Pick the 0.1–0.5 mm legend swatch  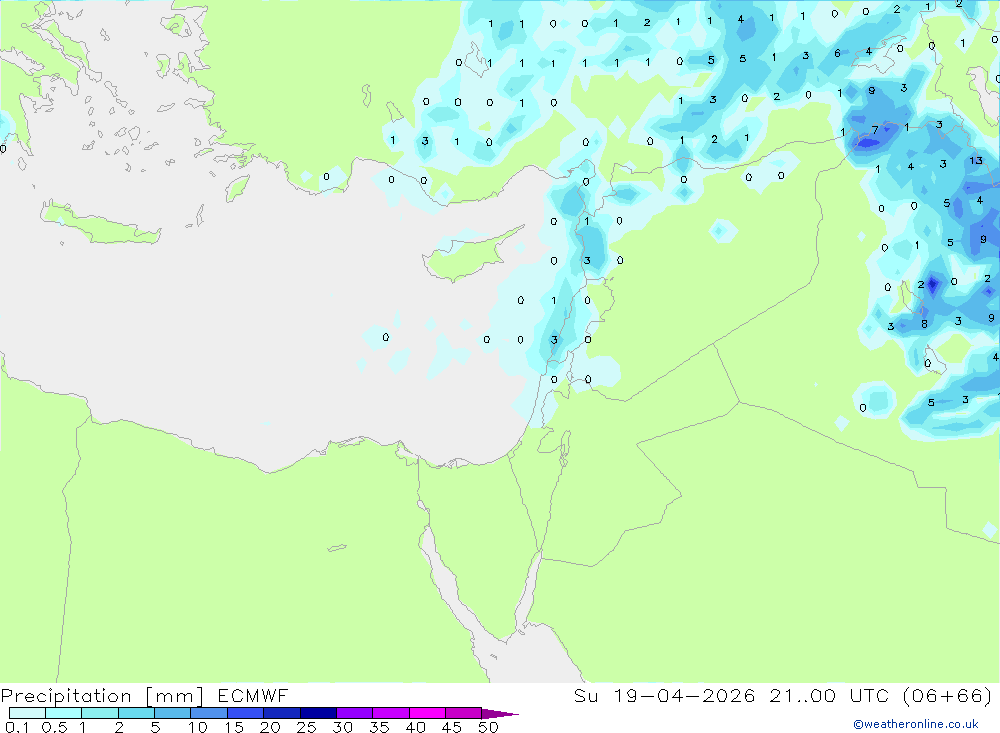[x=27, y=713]
